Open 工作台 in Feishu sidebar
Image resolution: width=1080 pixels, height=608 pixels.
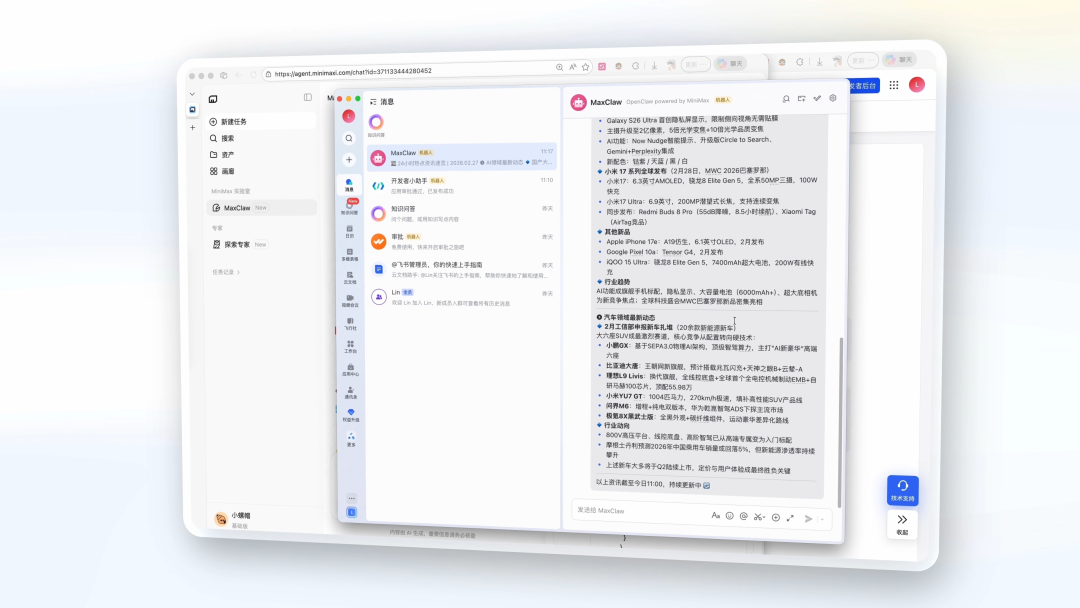pyautogui.click(x=350, y=346)
